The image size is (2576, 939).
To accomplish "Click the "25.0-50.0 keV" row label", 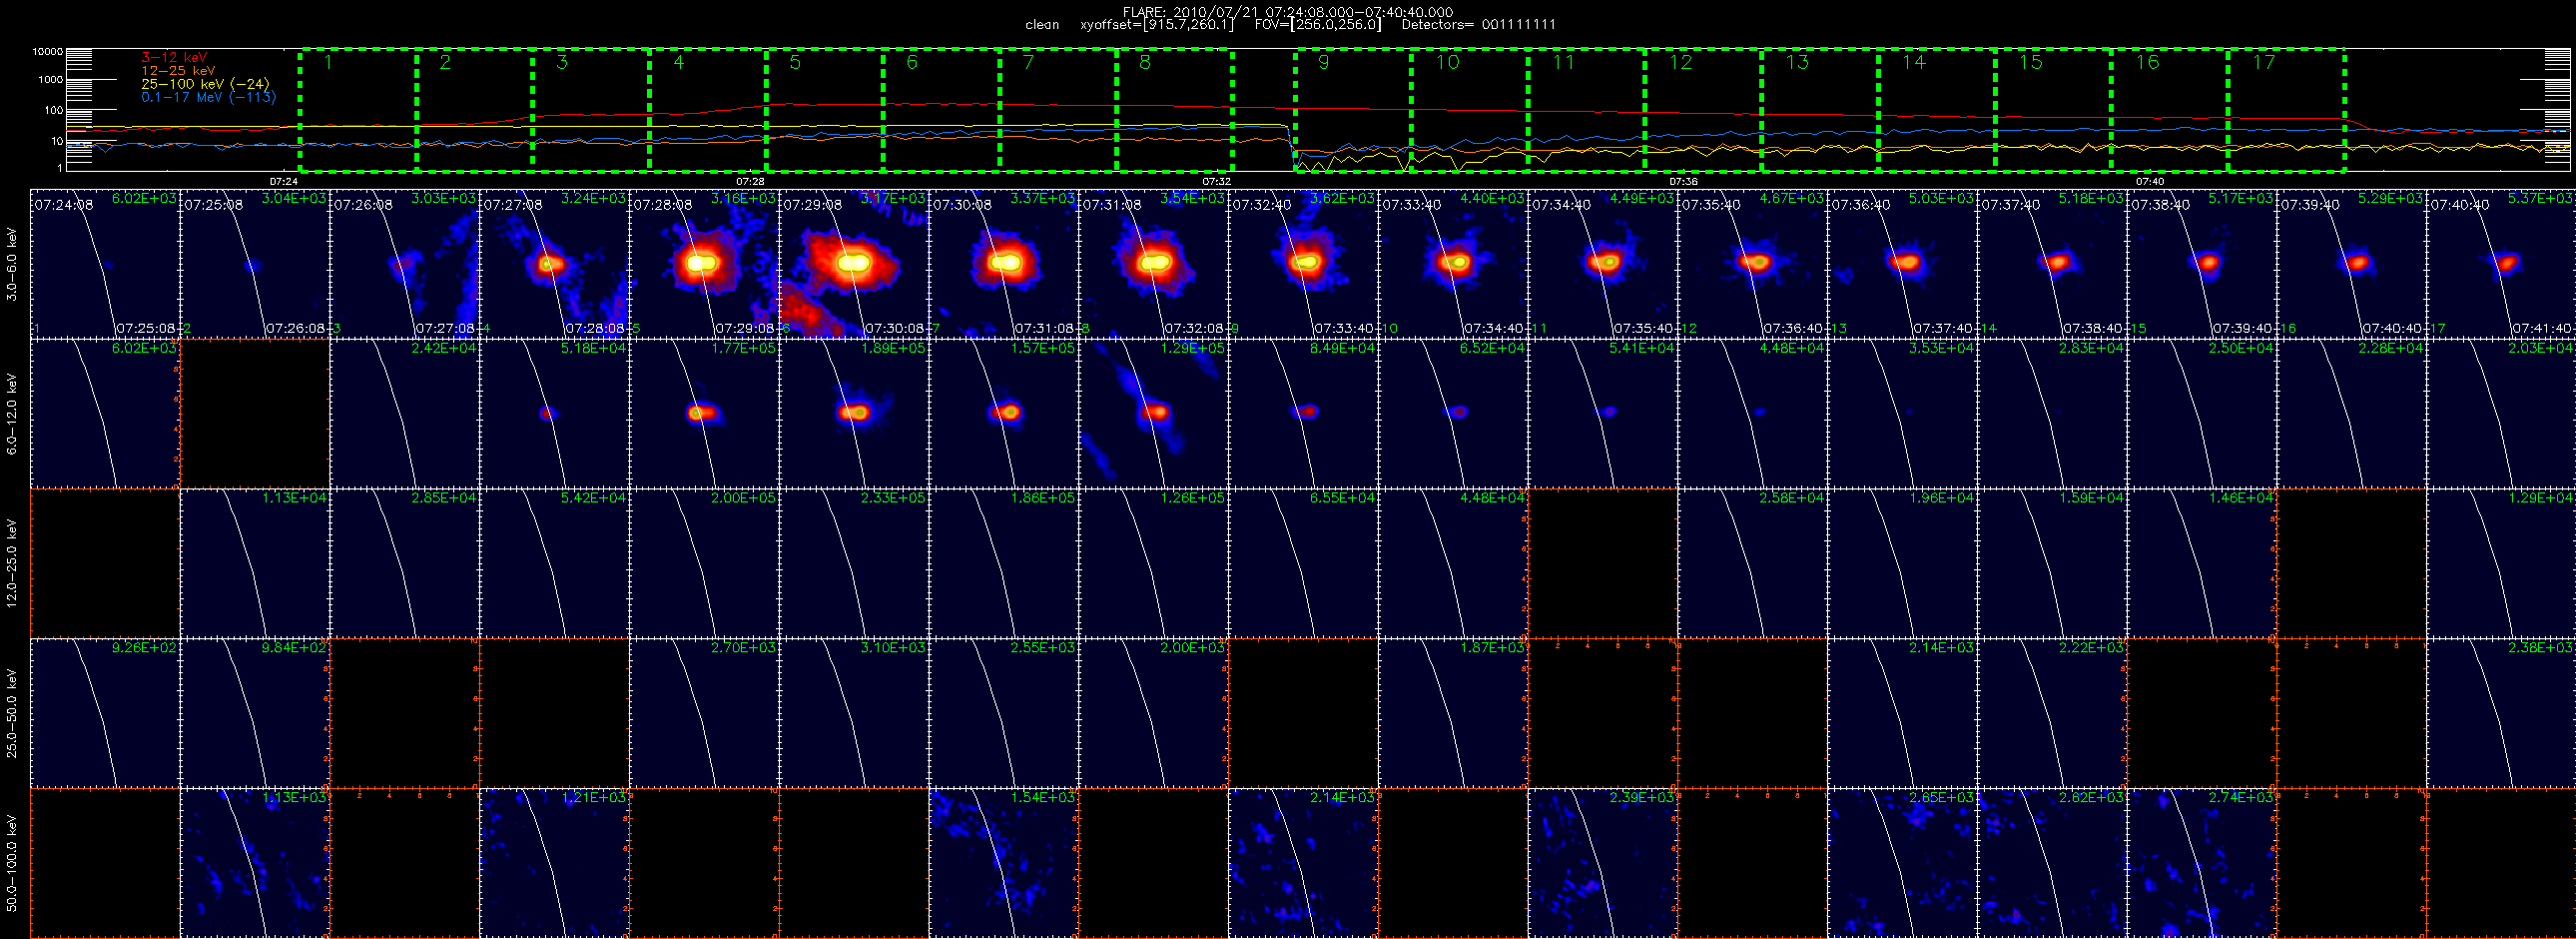I will click(x=12, y=713).
